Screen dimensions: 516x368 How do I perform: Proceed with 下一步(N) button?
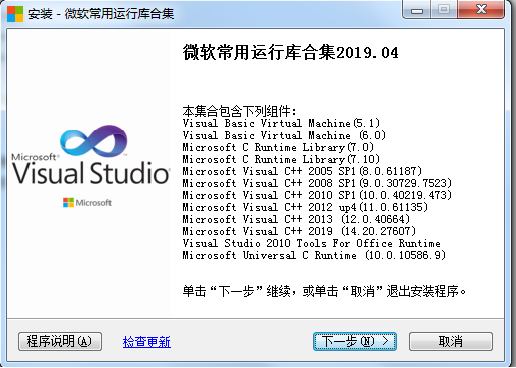click(x=355, y=341)
